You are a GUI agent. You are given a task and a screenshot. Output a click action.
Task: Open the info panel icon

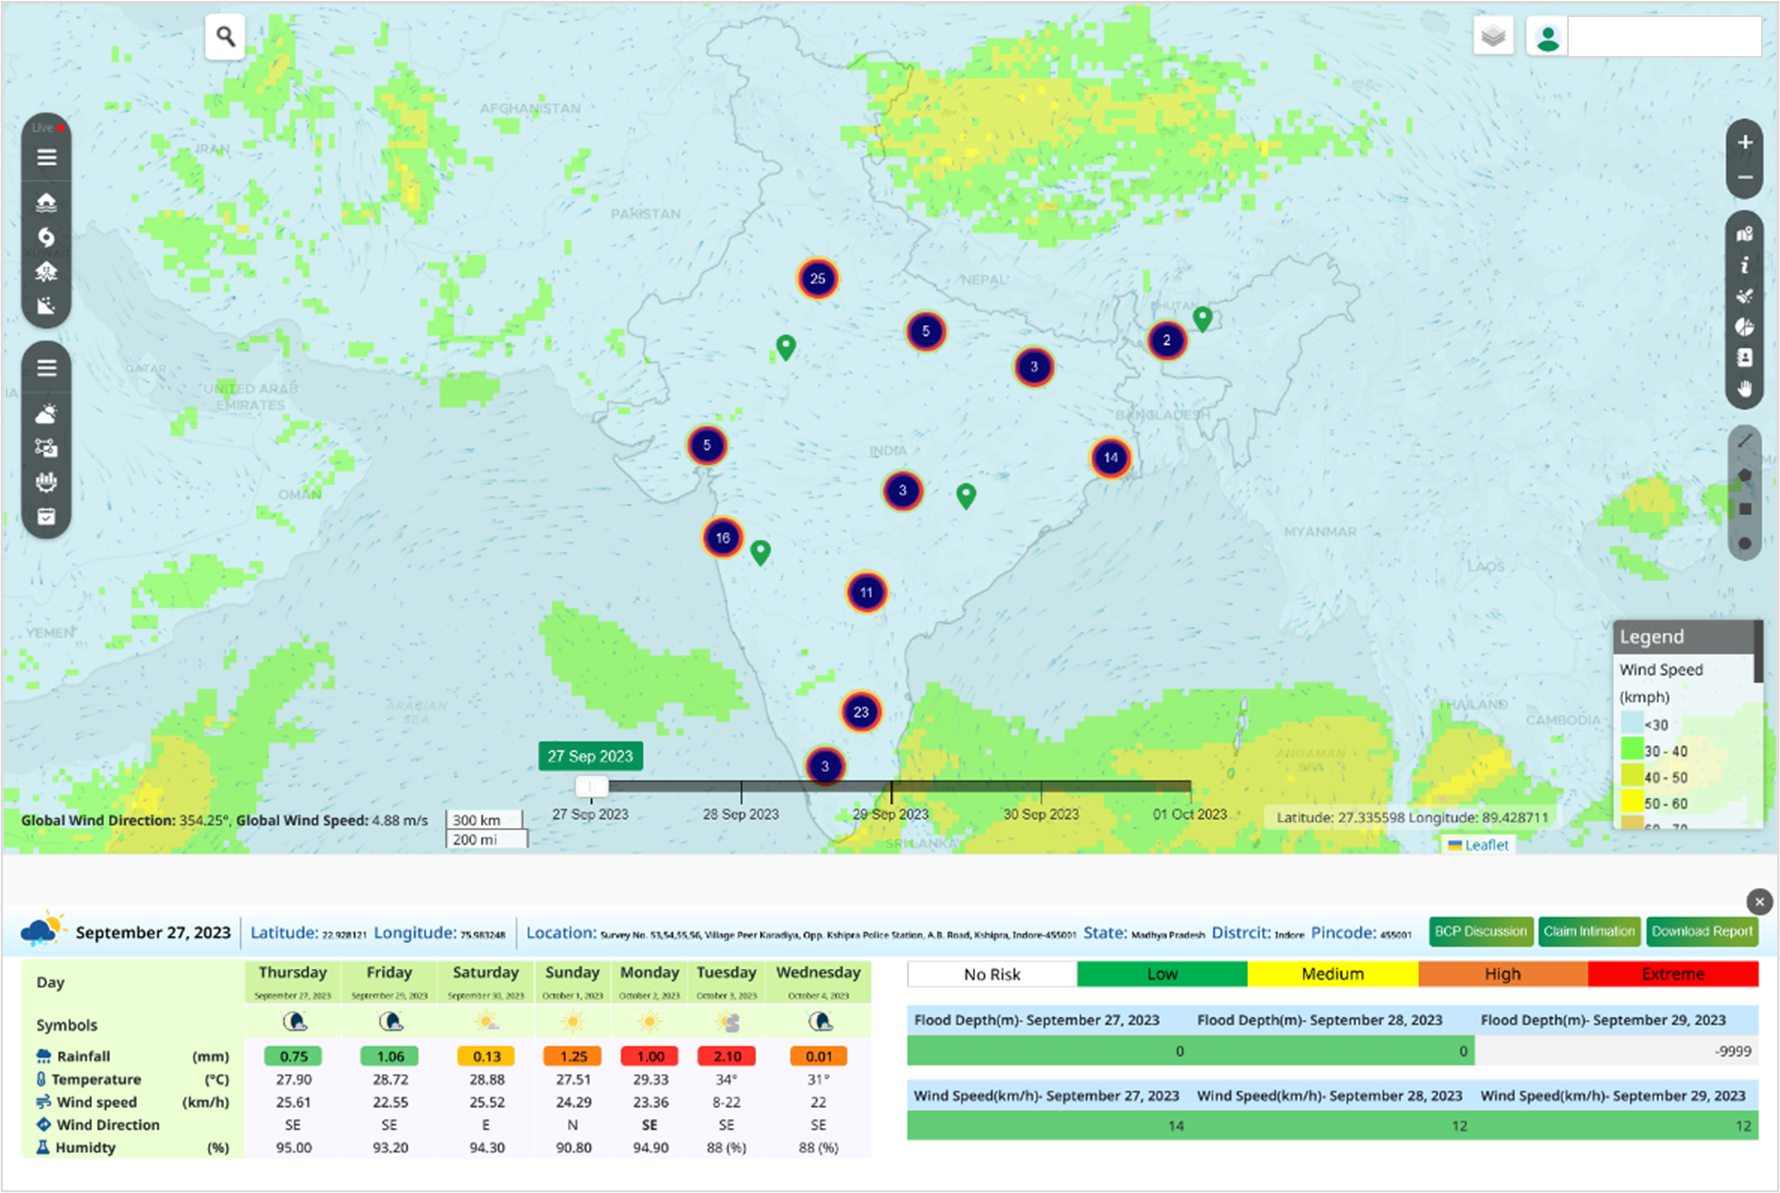1745,265
